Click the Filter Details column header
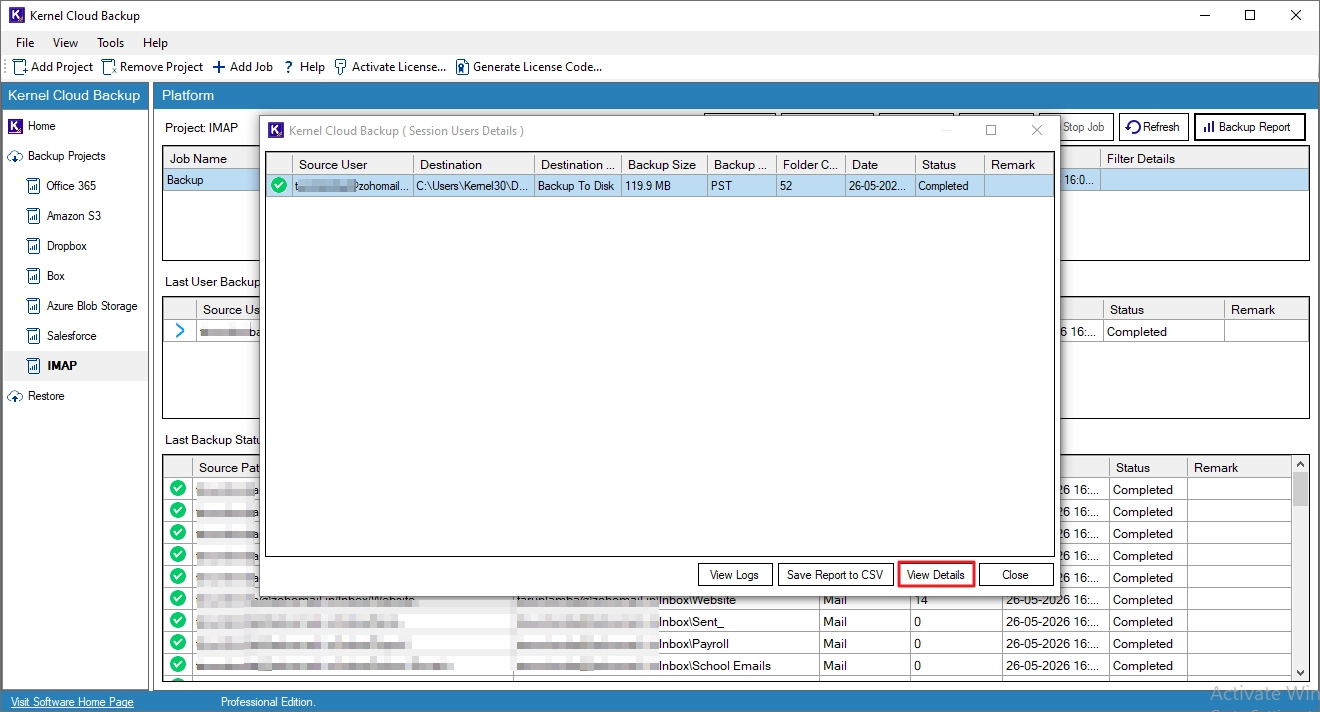The width and height of the screenshot is (1320, 712). (1204, 159)
